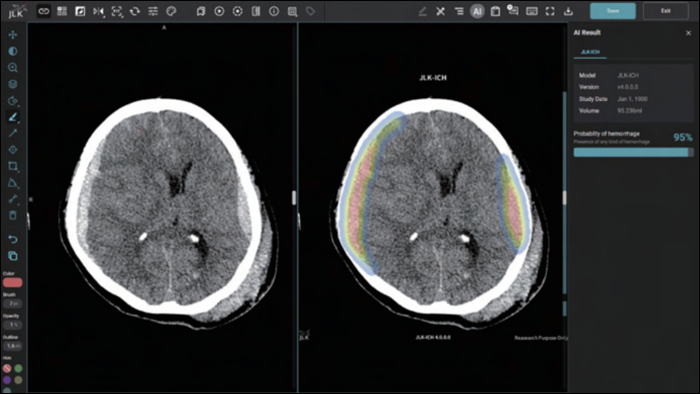Click the Exit button
This screenshot has width=700, height=394.
tap(666, 11)
